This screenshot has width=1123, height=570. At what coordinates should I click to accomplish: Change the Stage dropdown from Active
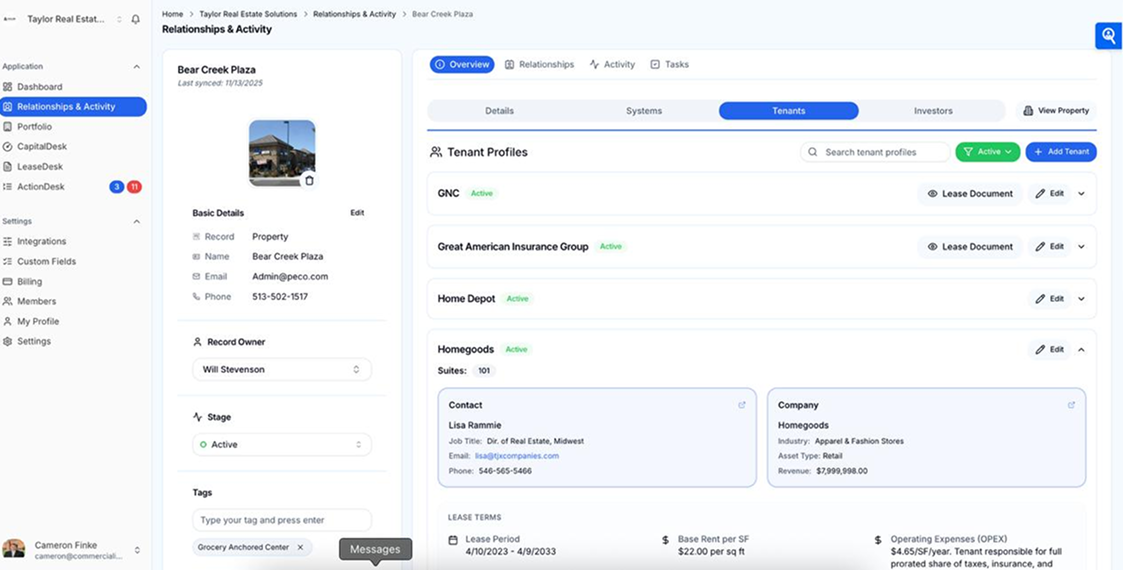[x=281, y=445]
